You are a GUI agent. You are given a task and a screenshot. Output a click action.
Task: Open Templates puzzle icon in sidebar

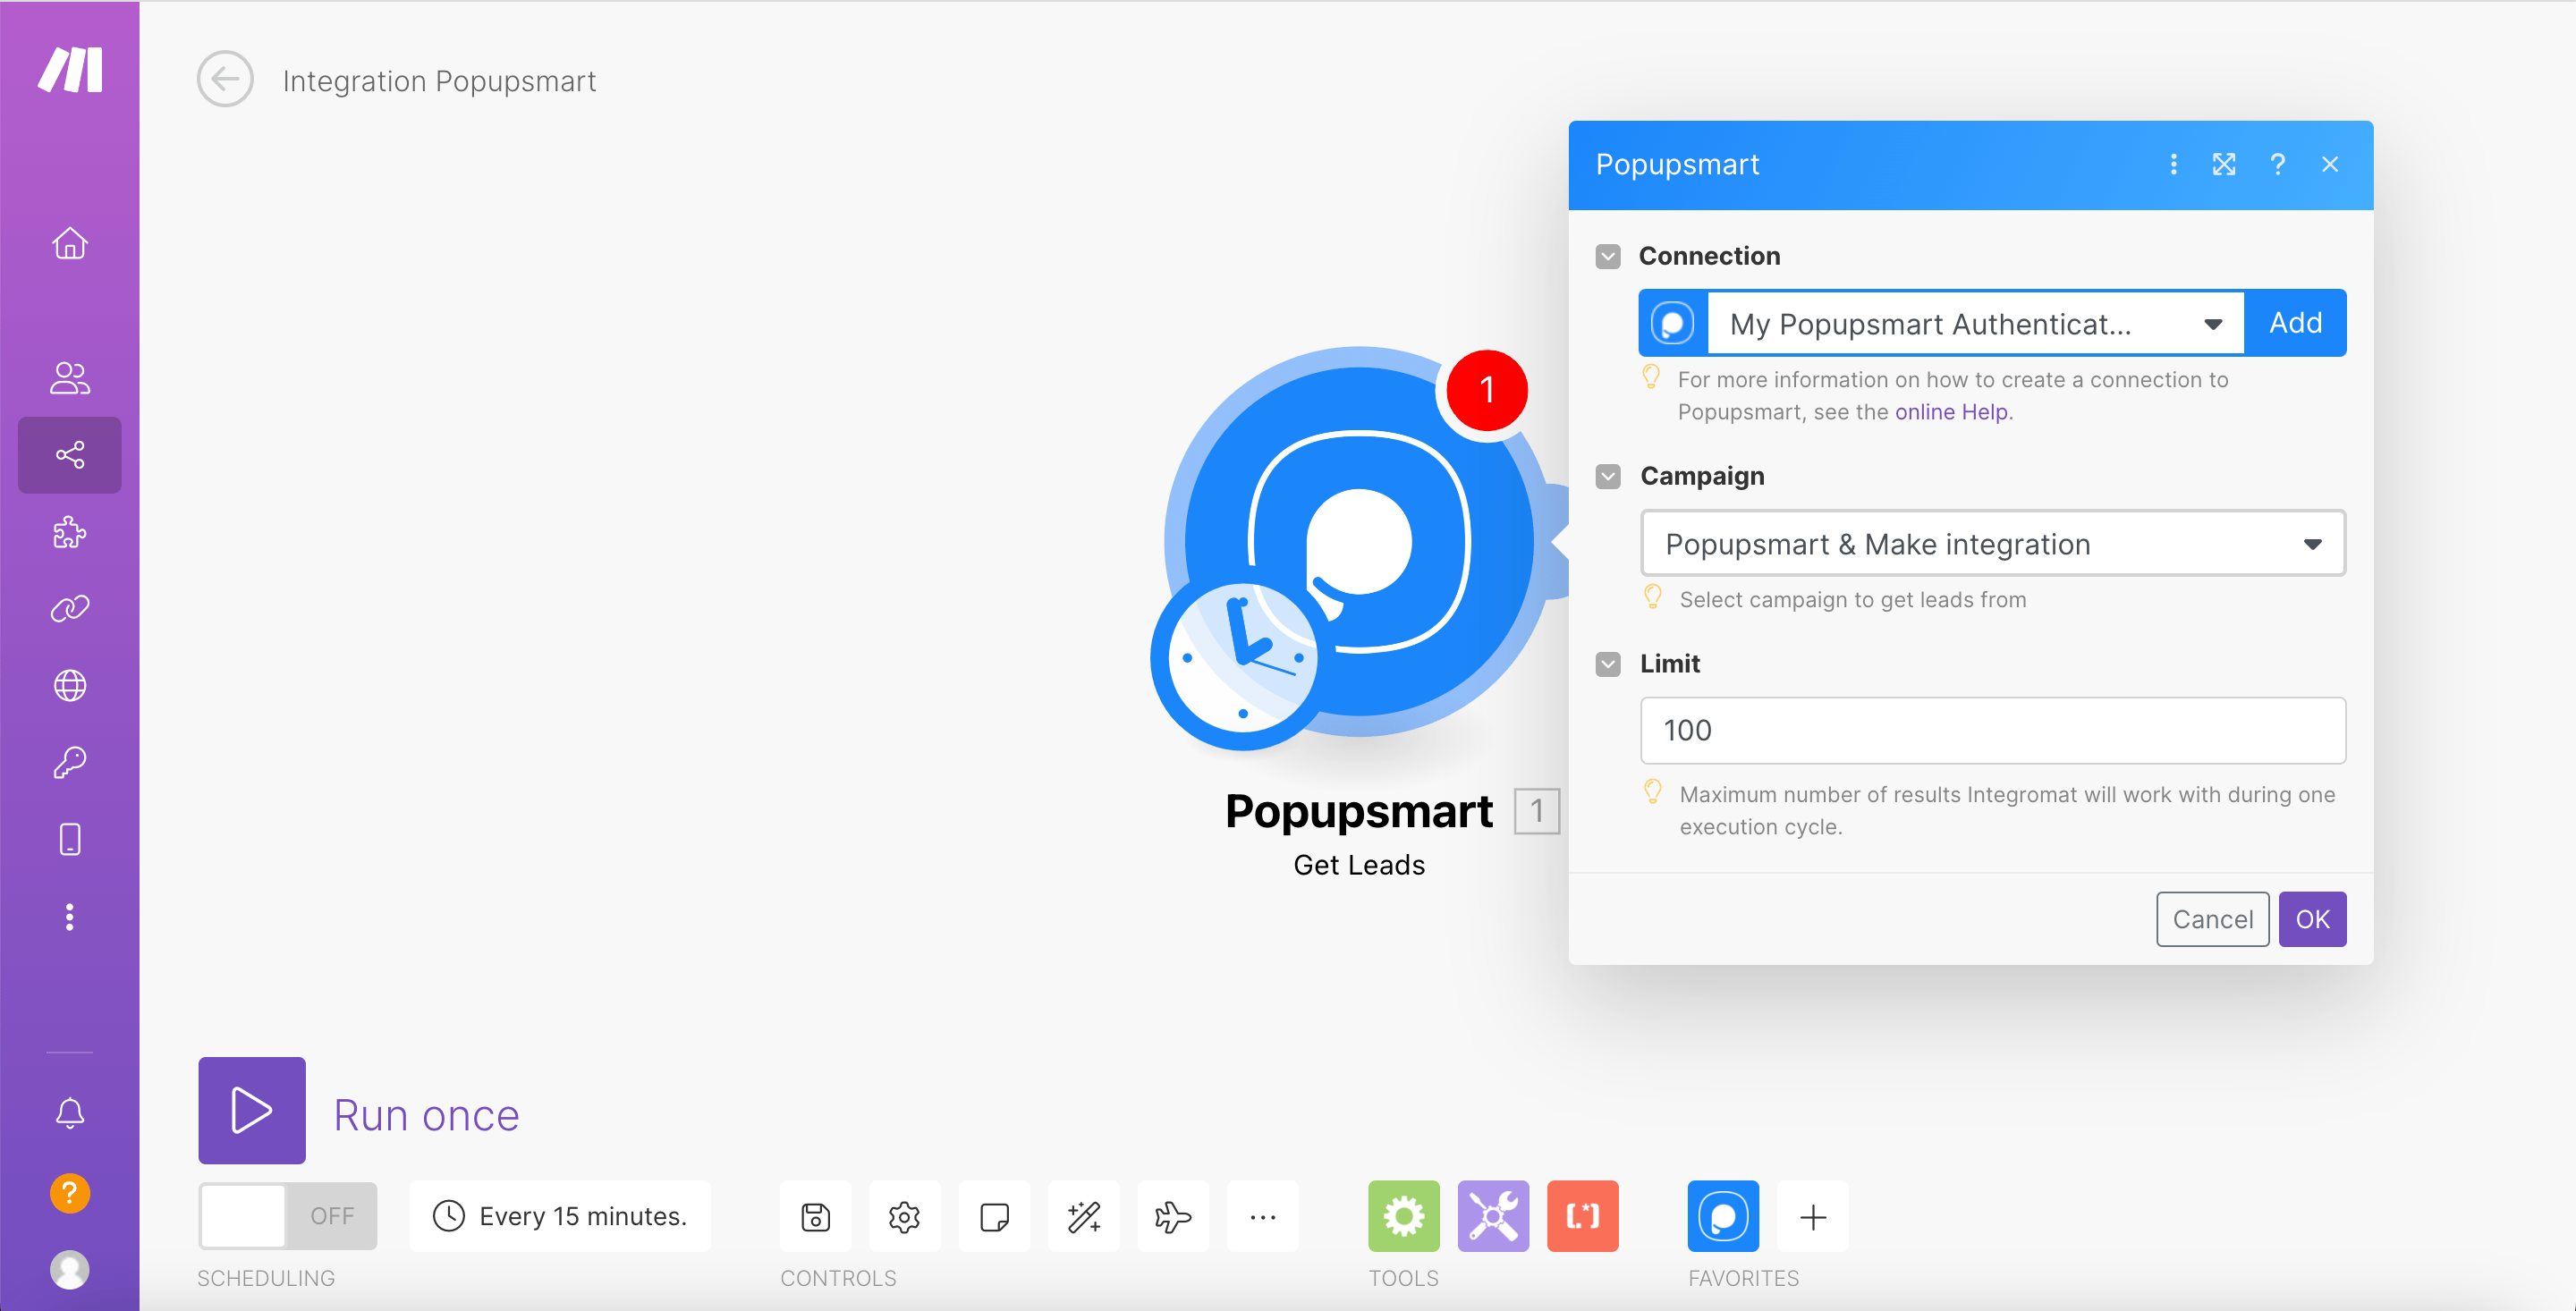click(69, 532)
